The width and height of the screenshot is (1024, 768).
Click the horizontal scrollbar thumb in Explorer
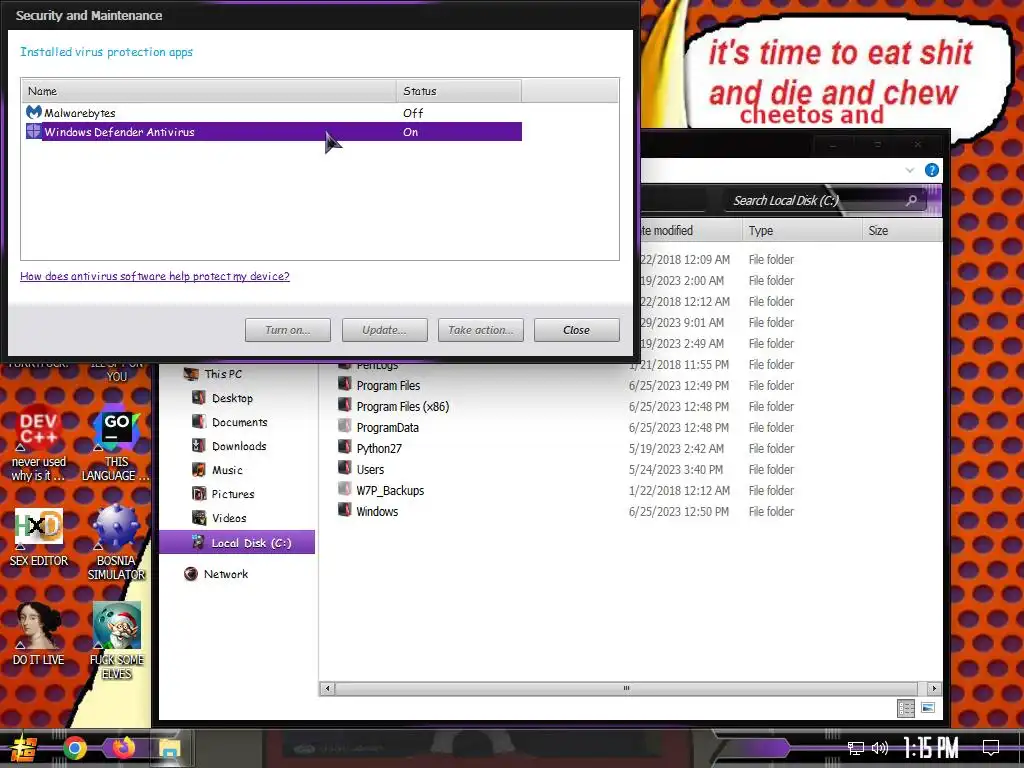point(626,688)
